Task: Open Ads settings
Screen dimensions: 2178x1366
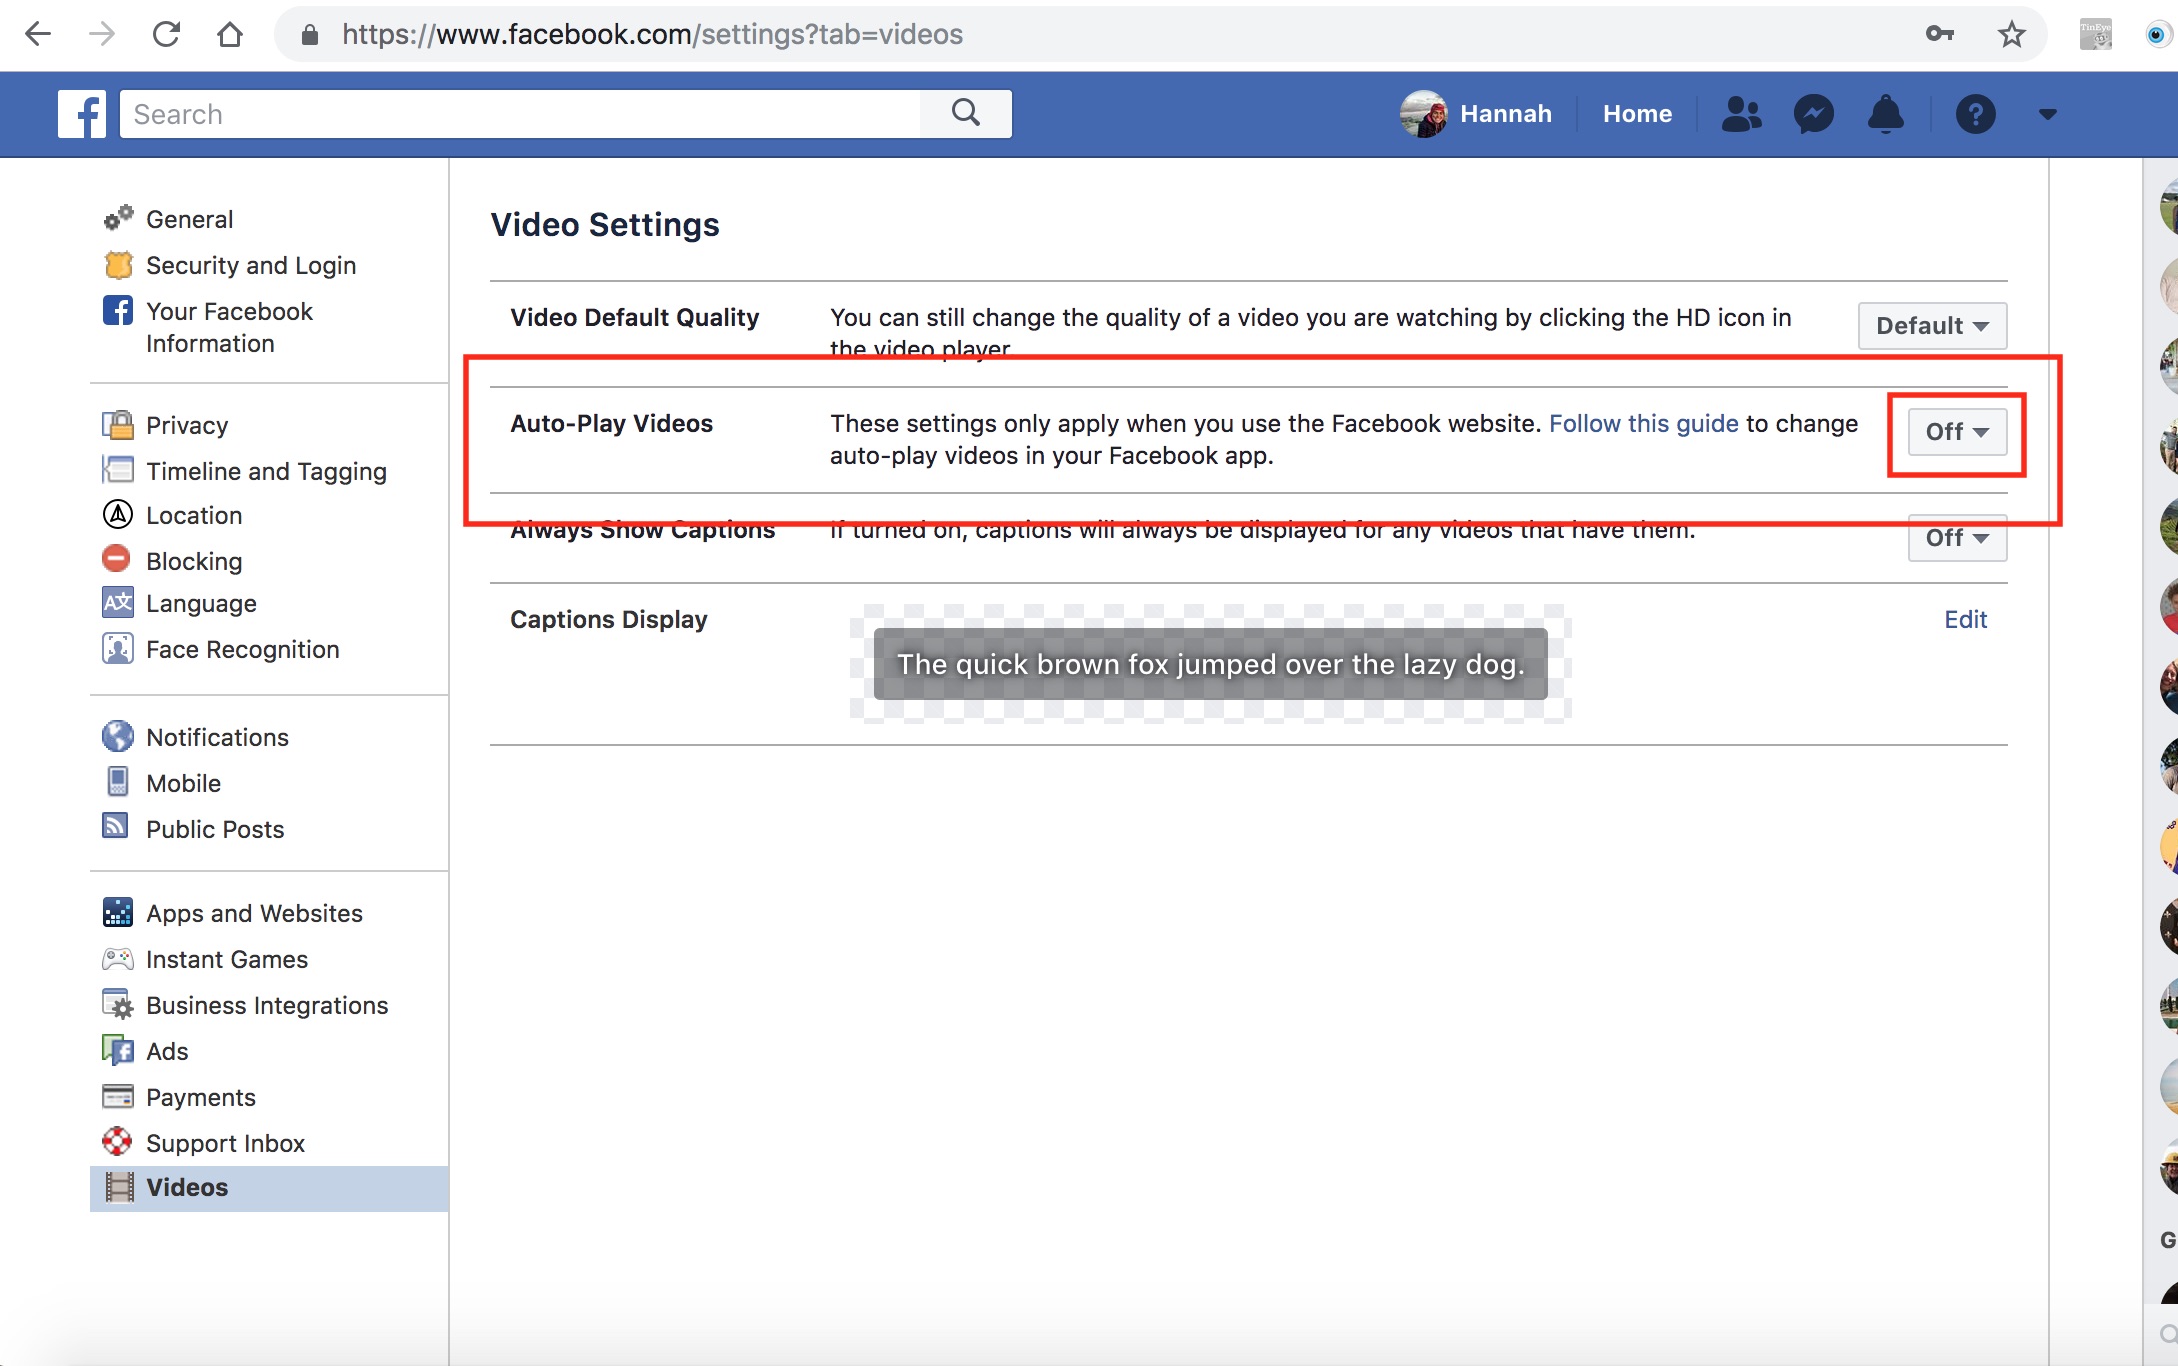Action: pos(167,1051)
